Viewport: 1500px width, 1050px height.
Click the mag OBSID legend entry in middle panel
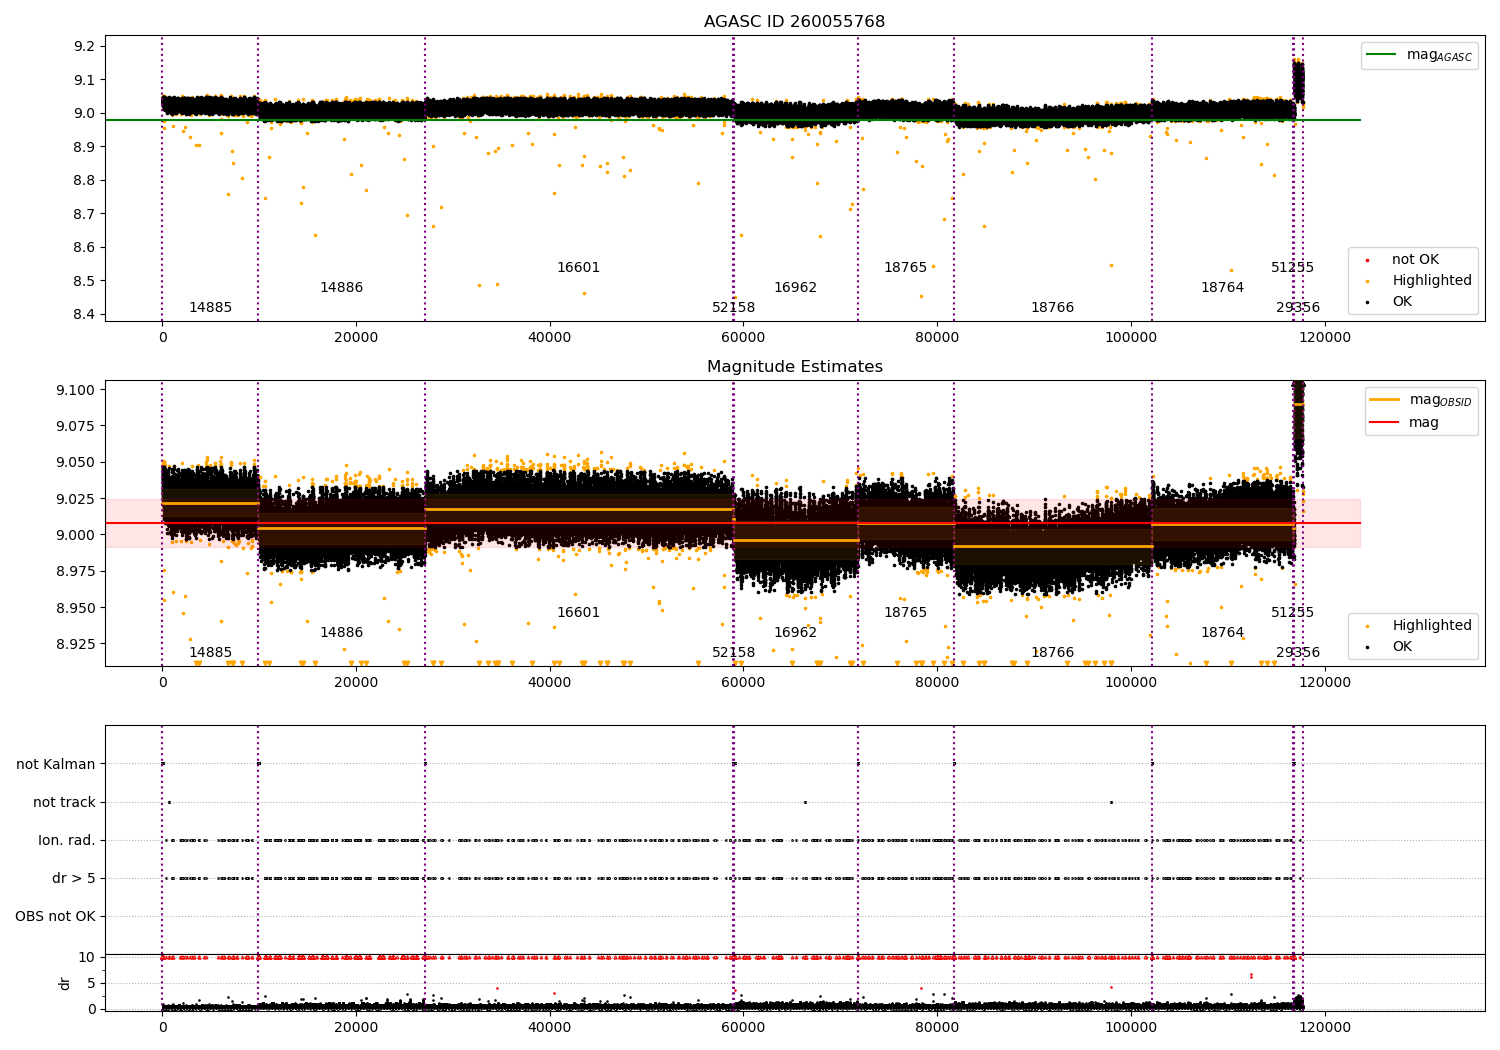click(x=1420, y=400)
